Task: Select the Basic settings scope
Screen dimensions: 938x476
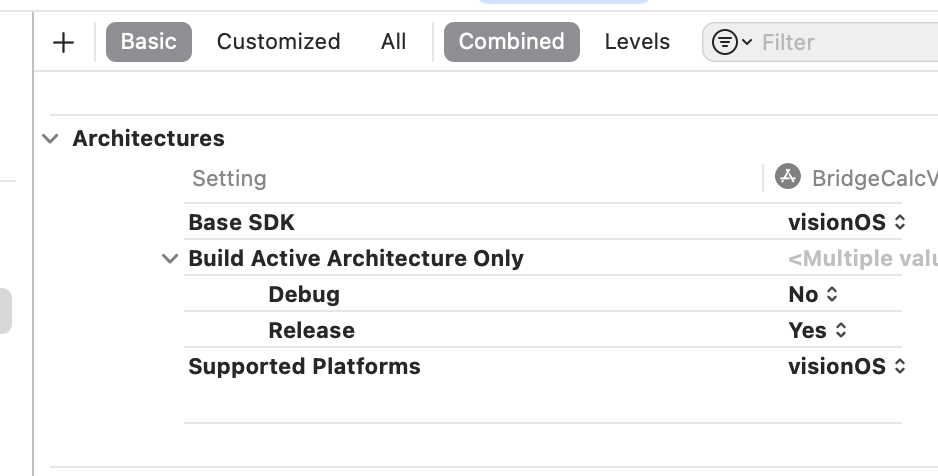Action: click(x=148, y=42)
